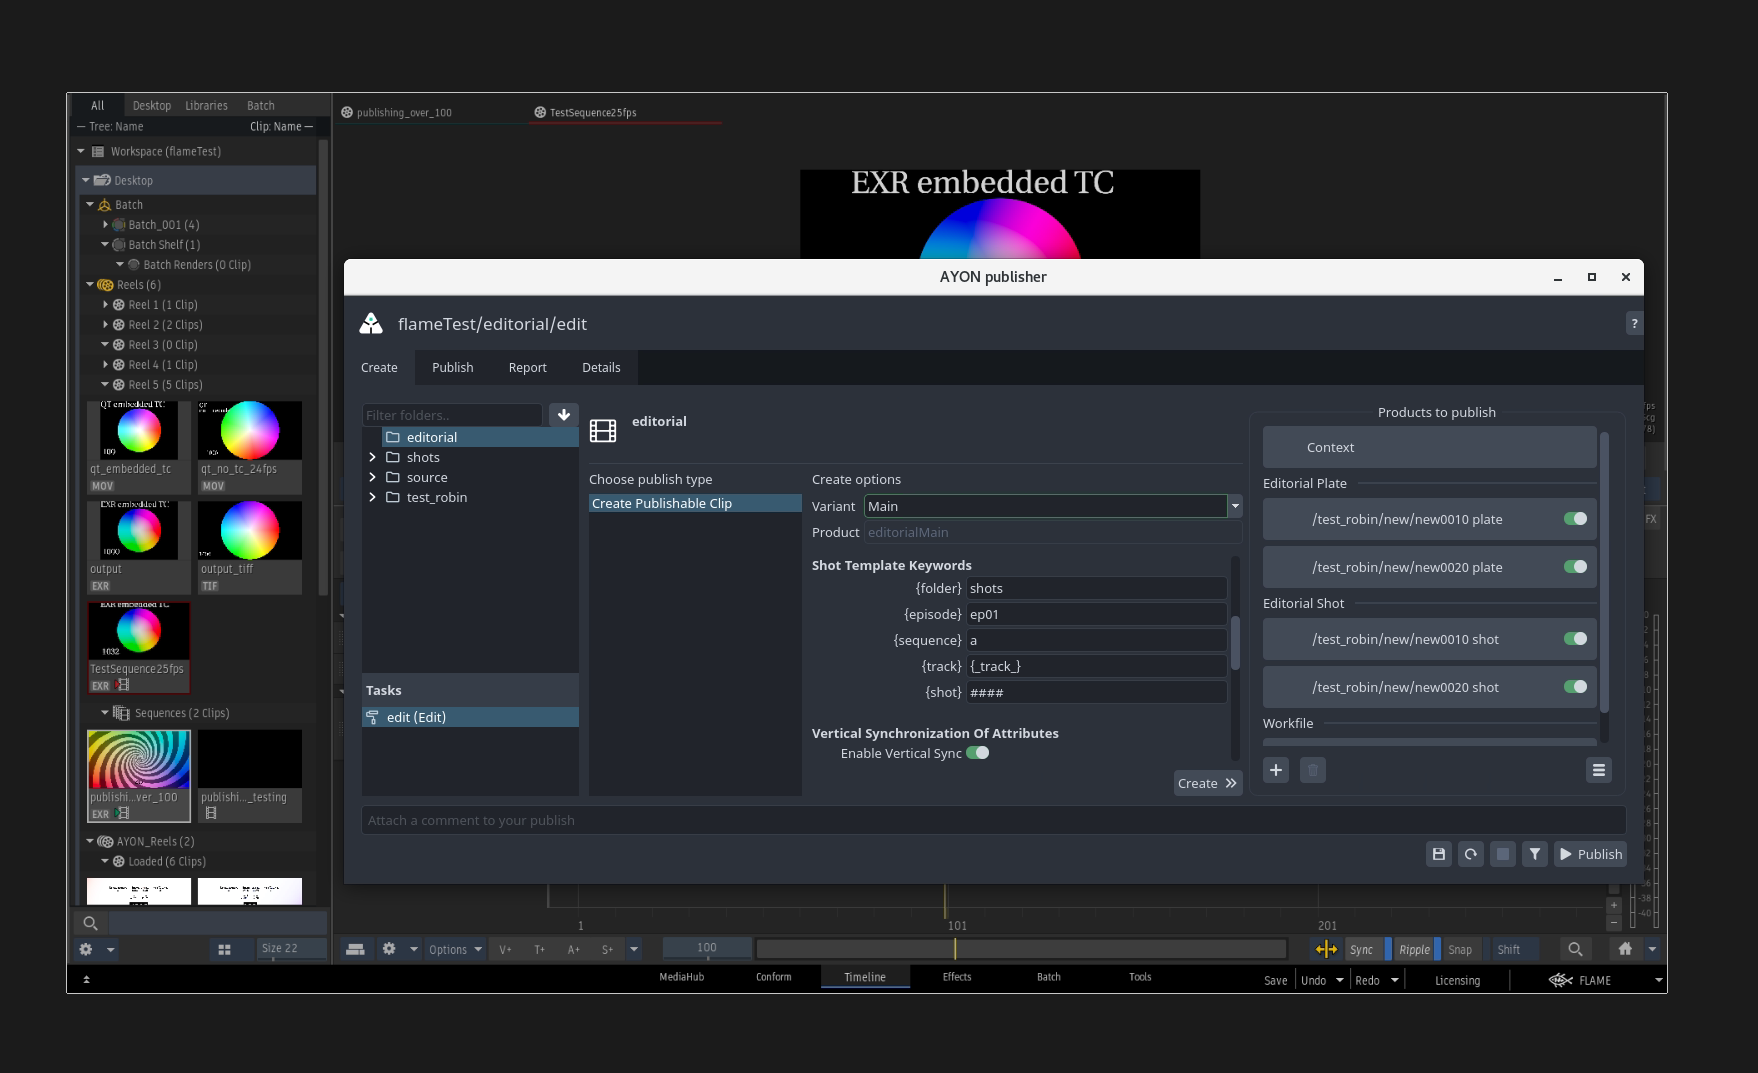Click the Context card in Products to publish
1758x1073 pixels.
point(1429,447)
